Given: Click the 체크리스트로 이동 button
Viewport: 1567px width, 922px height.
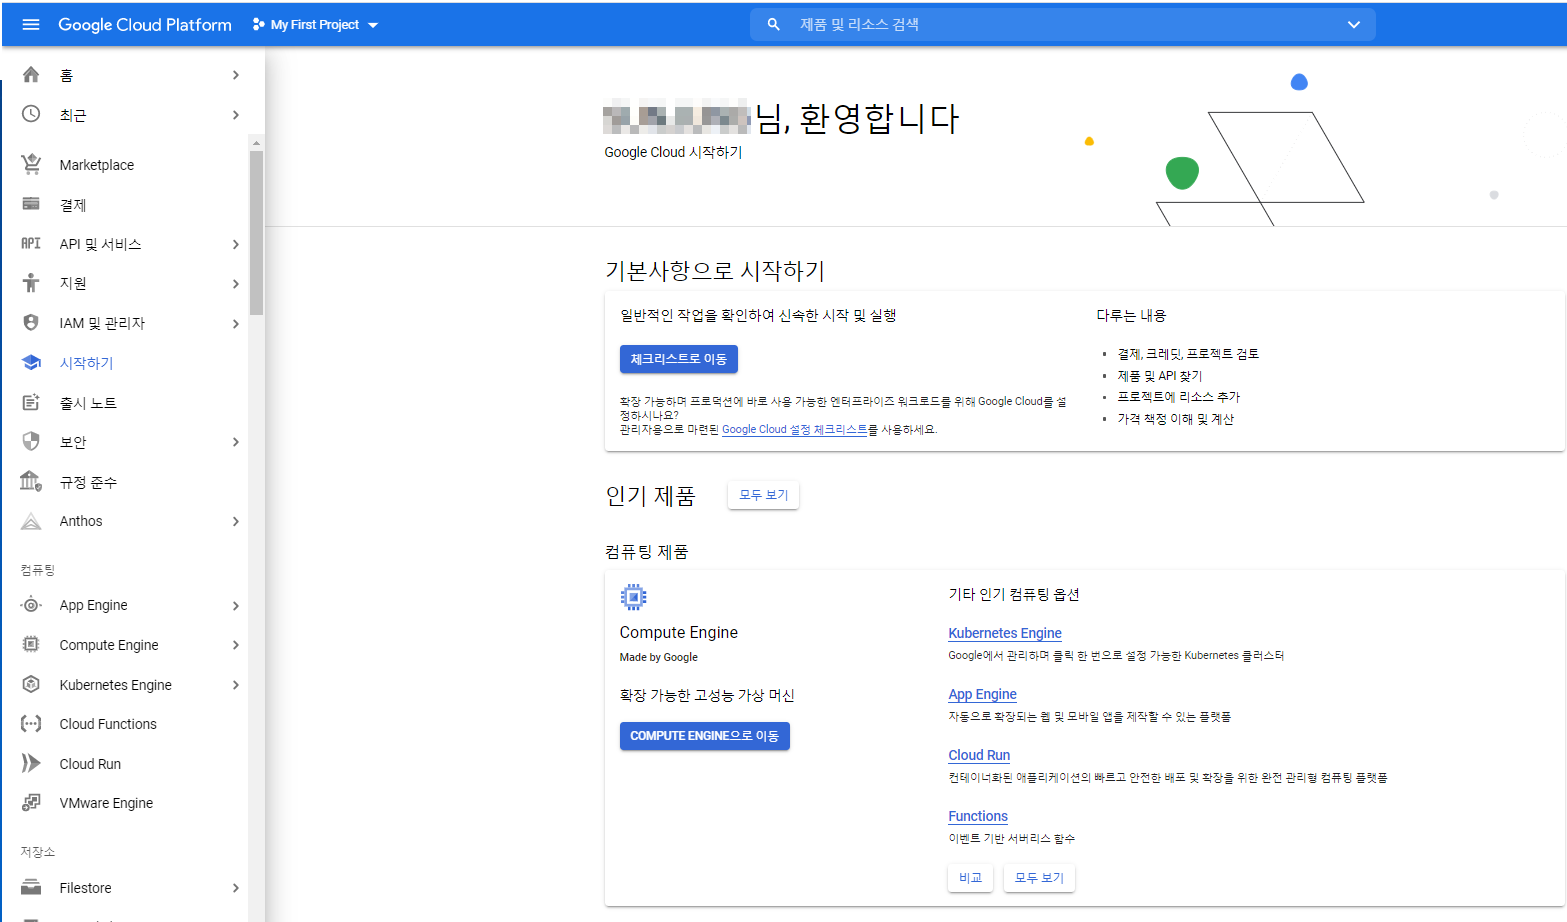Looking at the screenshot, I should coord(678,359).
